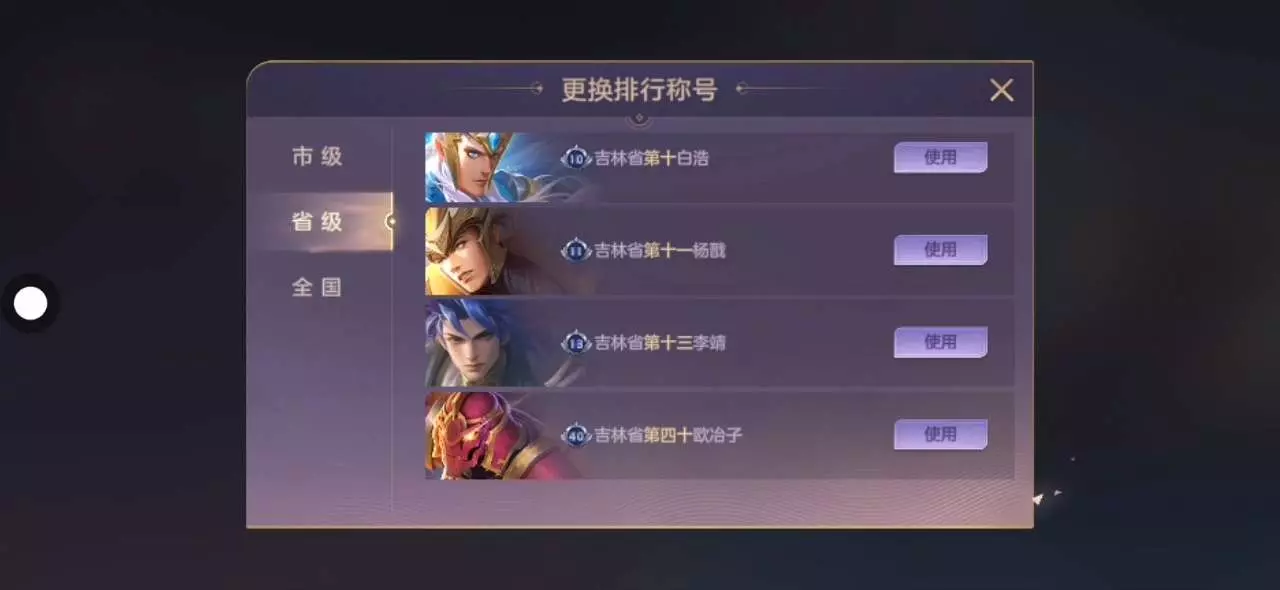Click the rank 10 badge icon
Image resolution: width=1280 pixels, height=590 pixels.
575,158
